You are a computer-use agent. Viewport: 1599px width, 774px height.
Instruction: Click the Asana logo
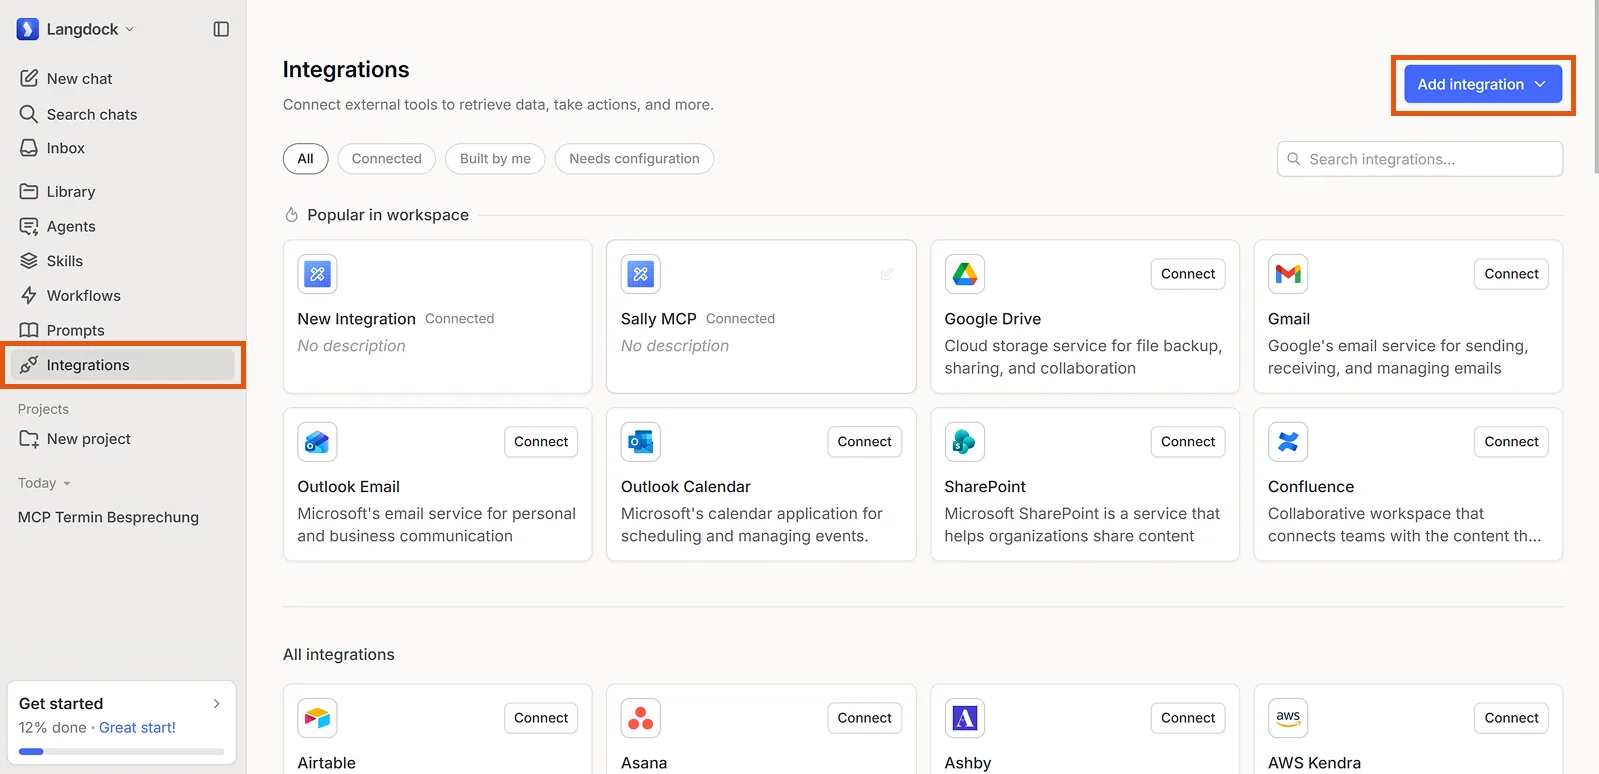tap(641, 718)
